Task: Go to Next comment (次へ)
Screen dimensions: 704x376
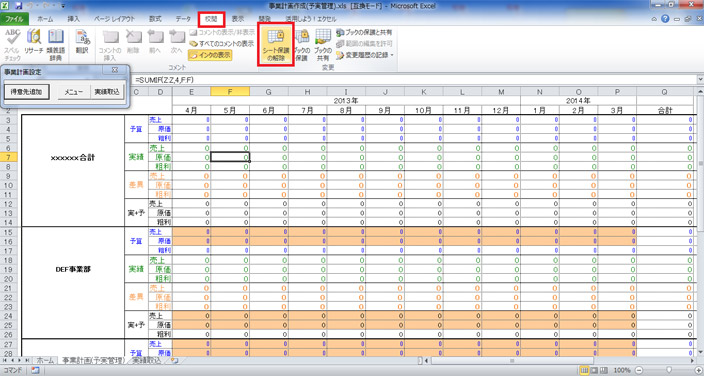Action: tap(176, 43)
